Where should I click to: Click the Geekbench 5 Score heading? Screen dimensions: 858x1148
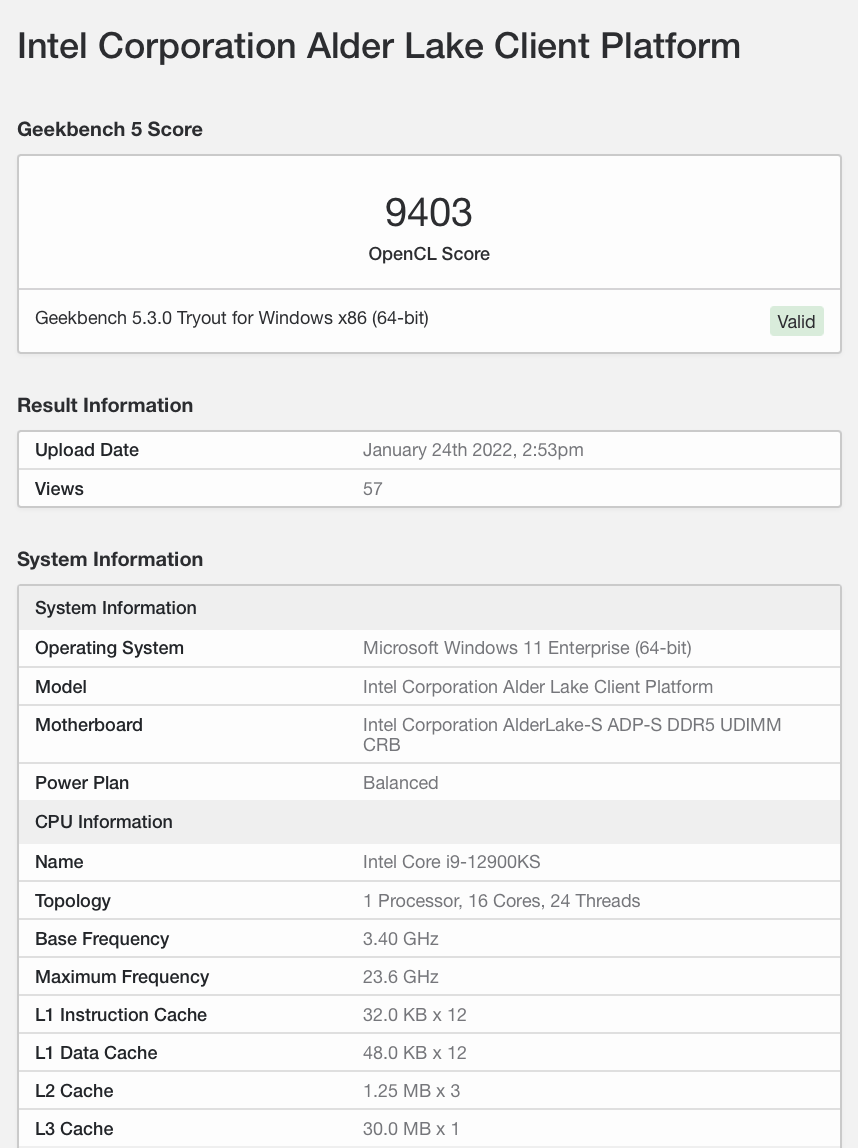(110, 129)
